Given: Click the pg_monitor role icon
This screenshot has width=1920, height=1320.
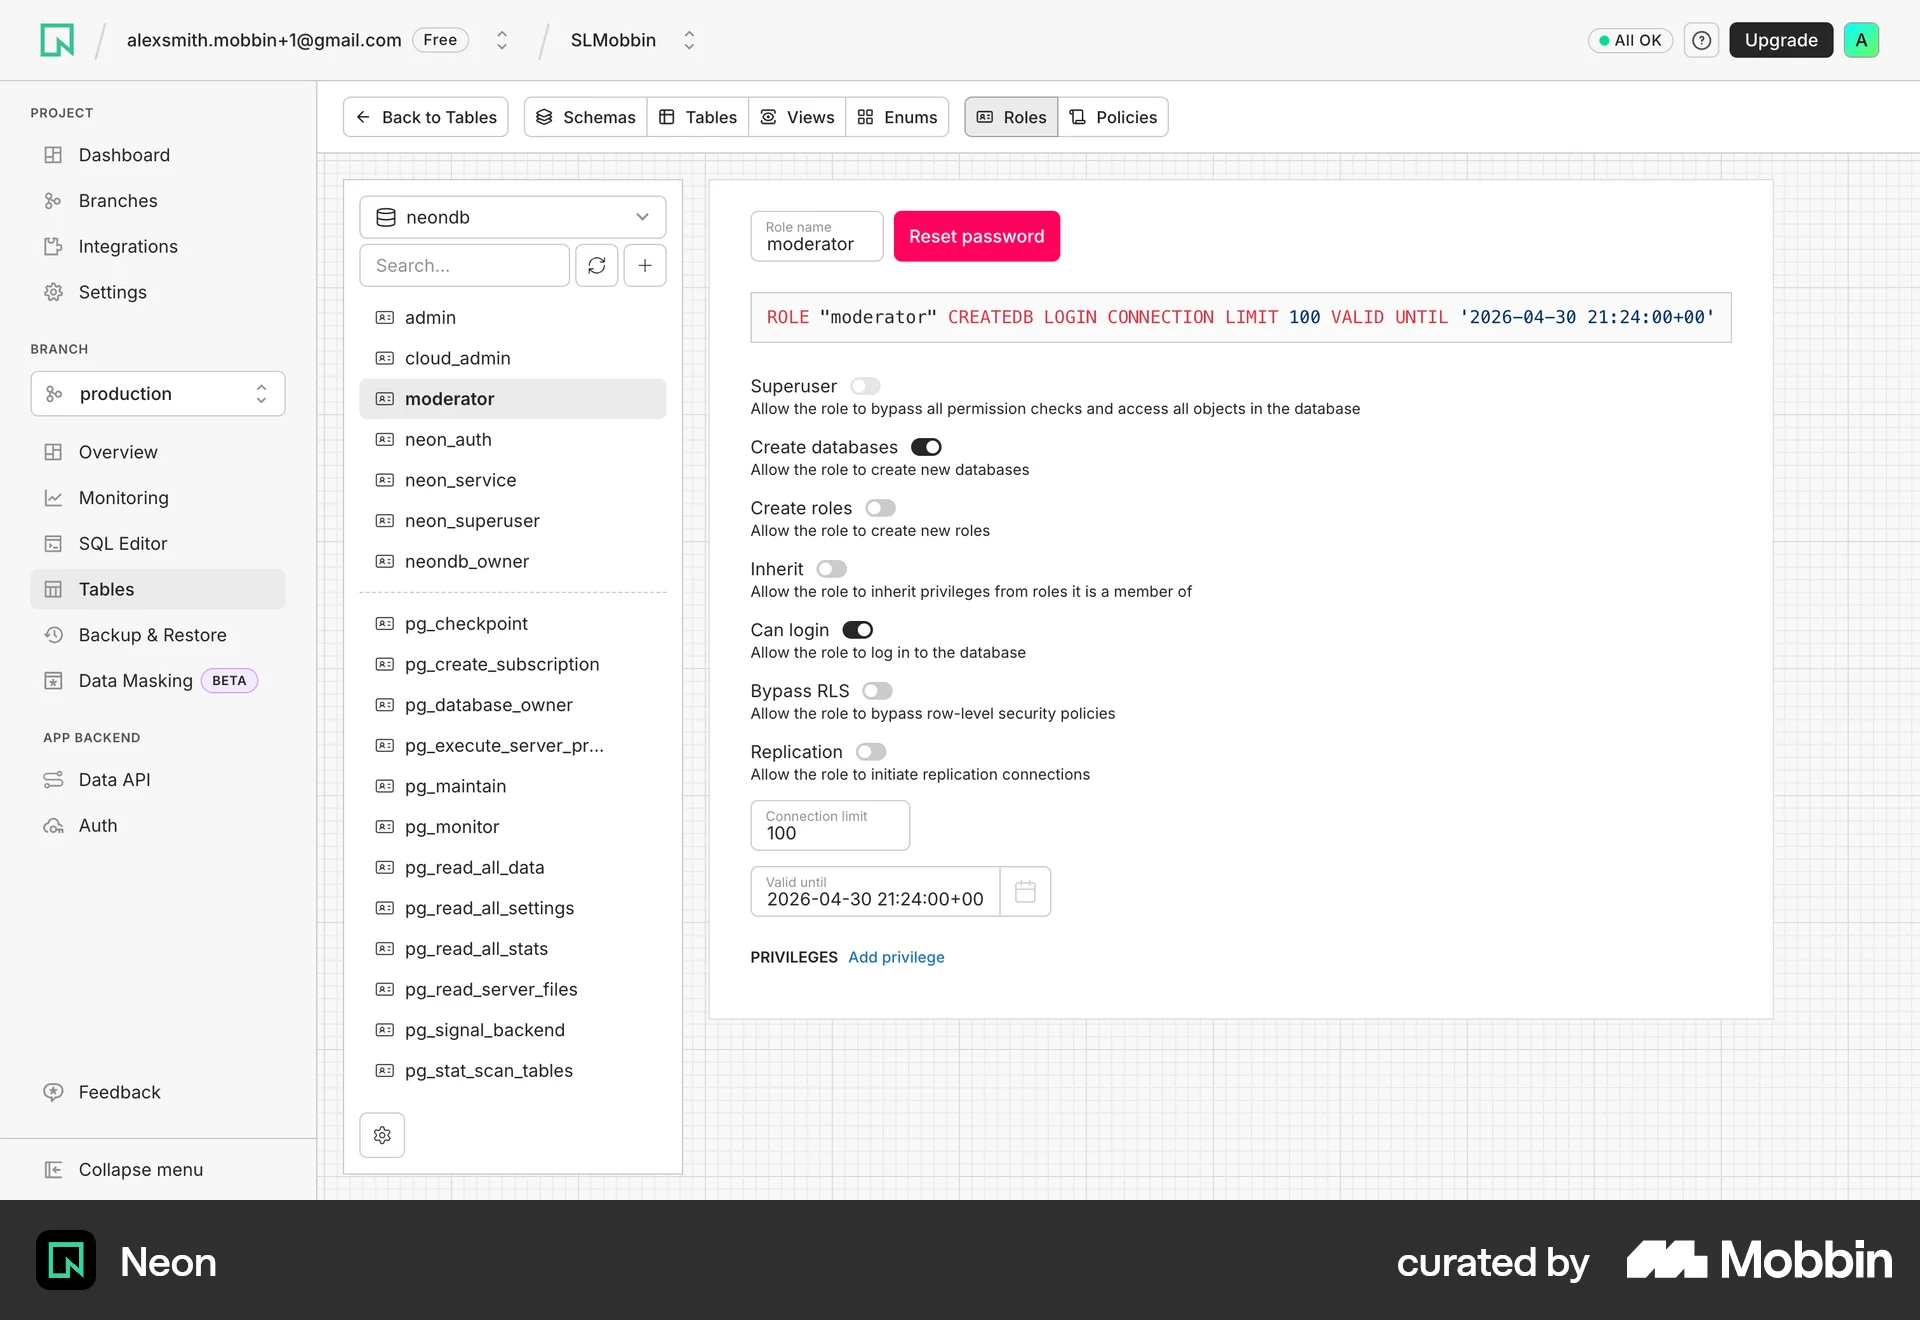Looking at the screenshot, I should 384,827.
